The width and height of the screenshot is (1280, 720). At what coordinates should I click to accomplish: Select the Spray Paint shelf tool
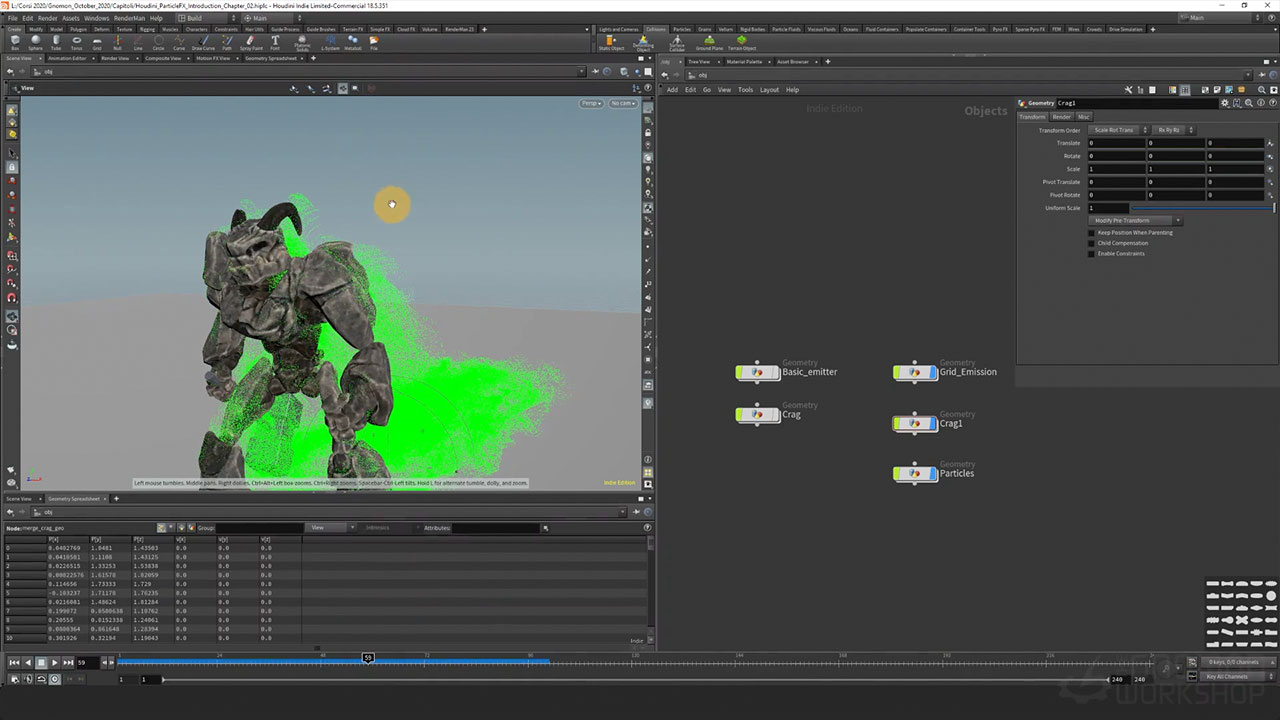coord(251,42)
